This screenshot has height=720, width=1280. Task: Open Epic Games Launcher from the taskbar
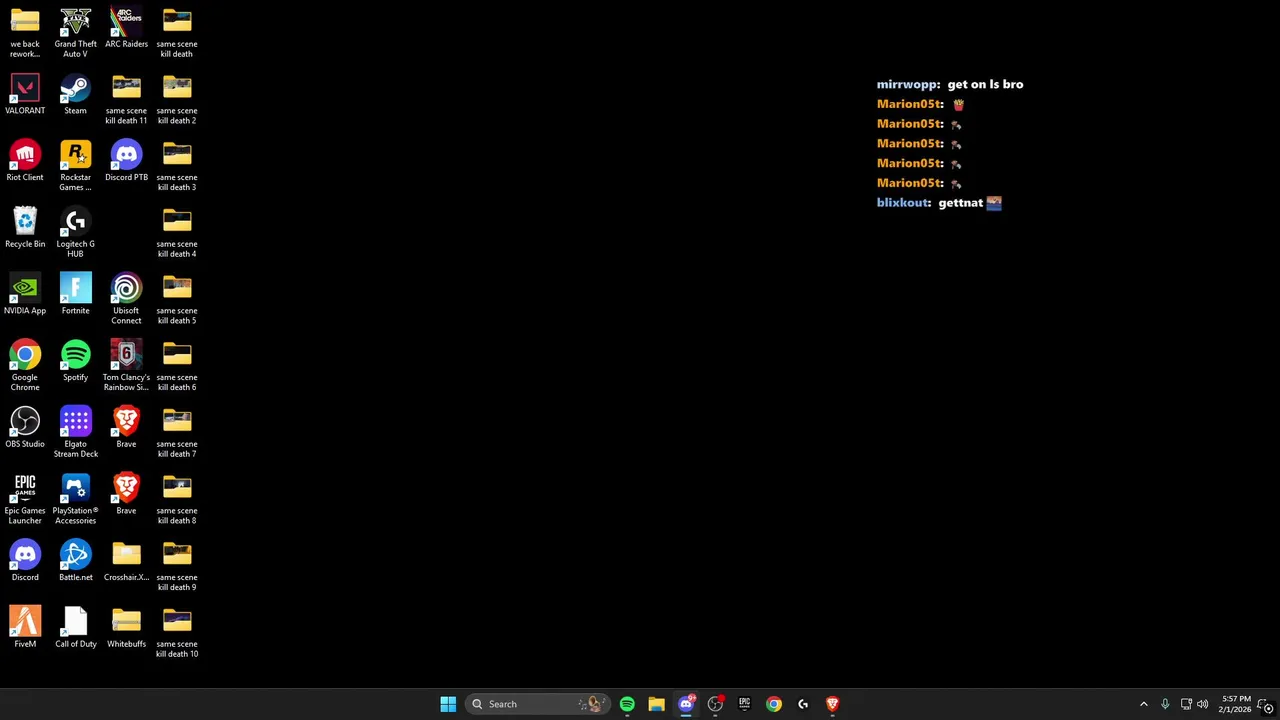coord(744,704)
